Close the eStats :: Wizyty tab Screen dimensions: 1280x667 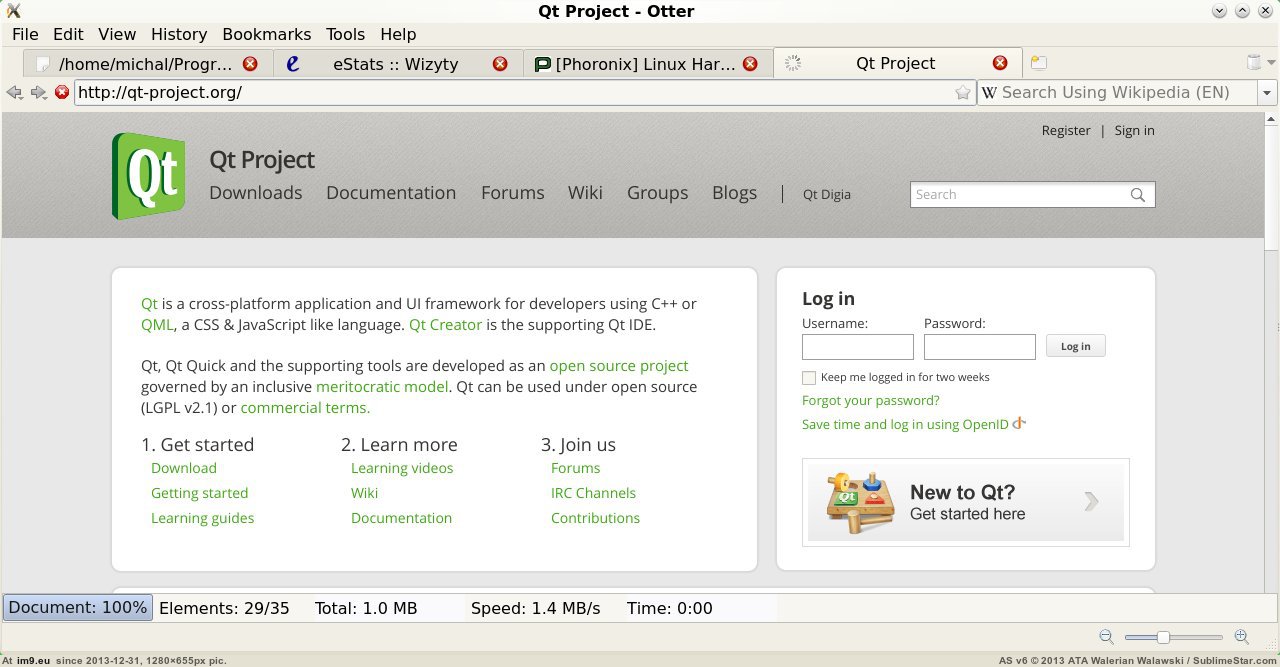(x=500, y=63)
